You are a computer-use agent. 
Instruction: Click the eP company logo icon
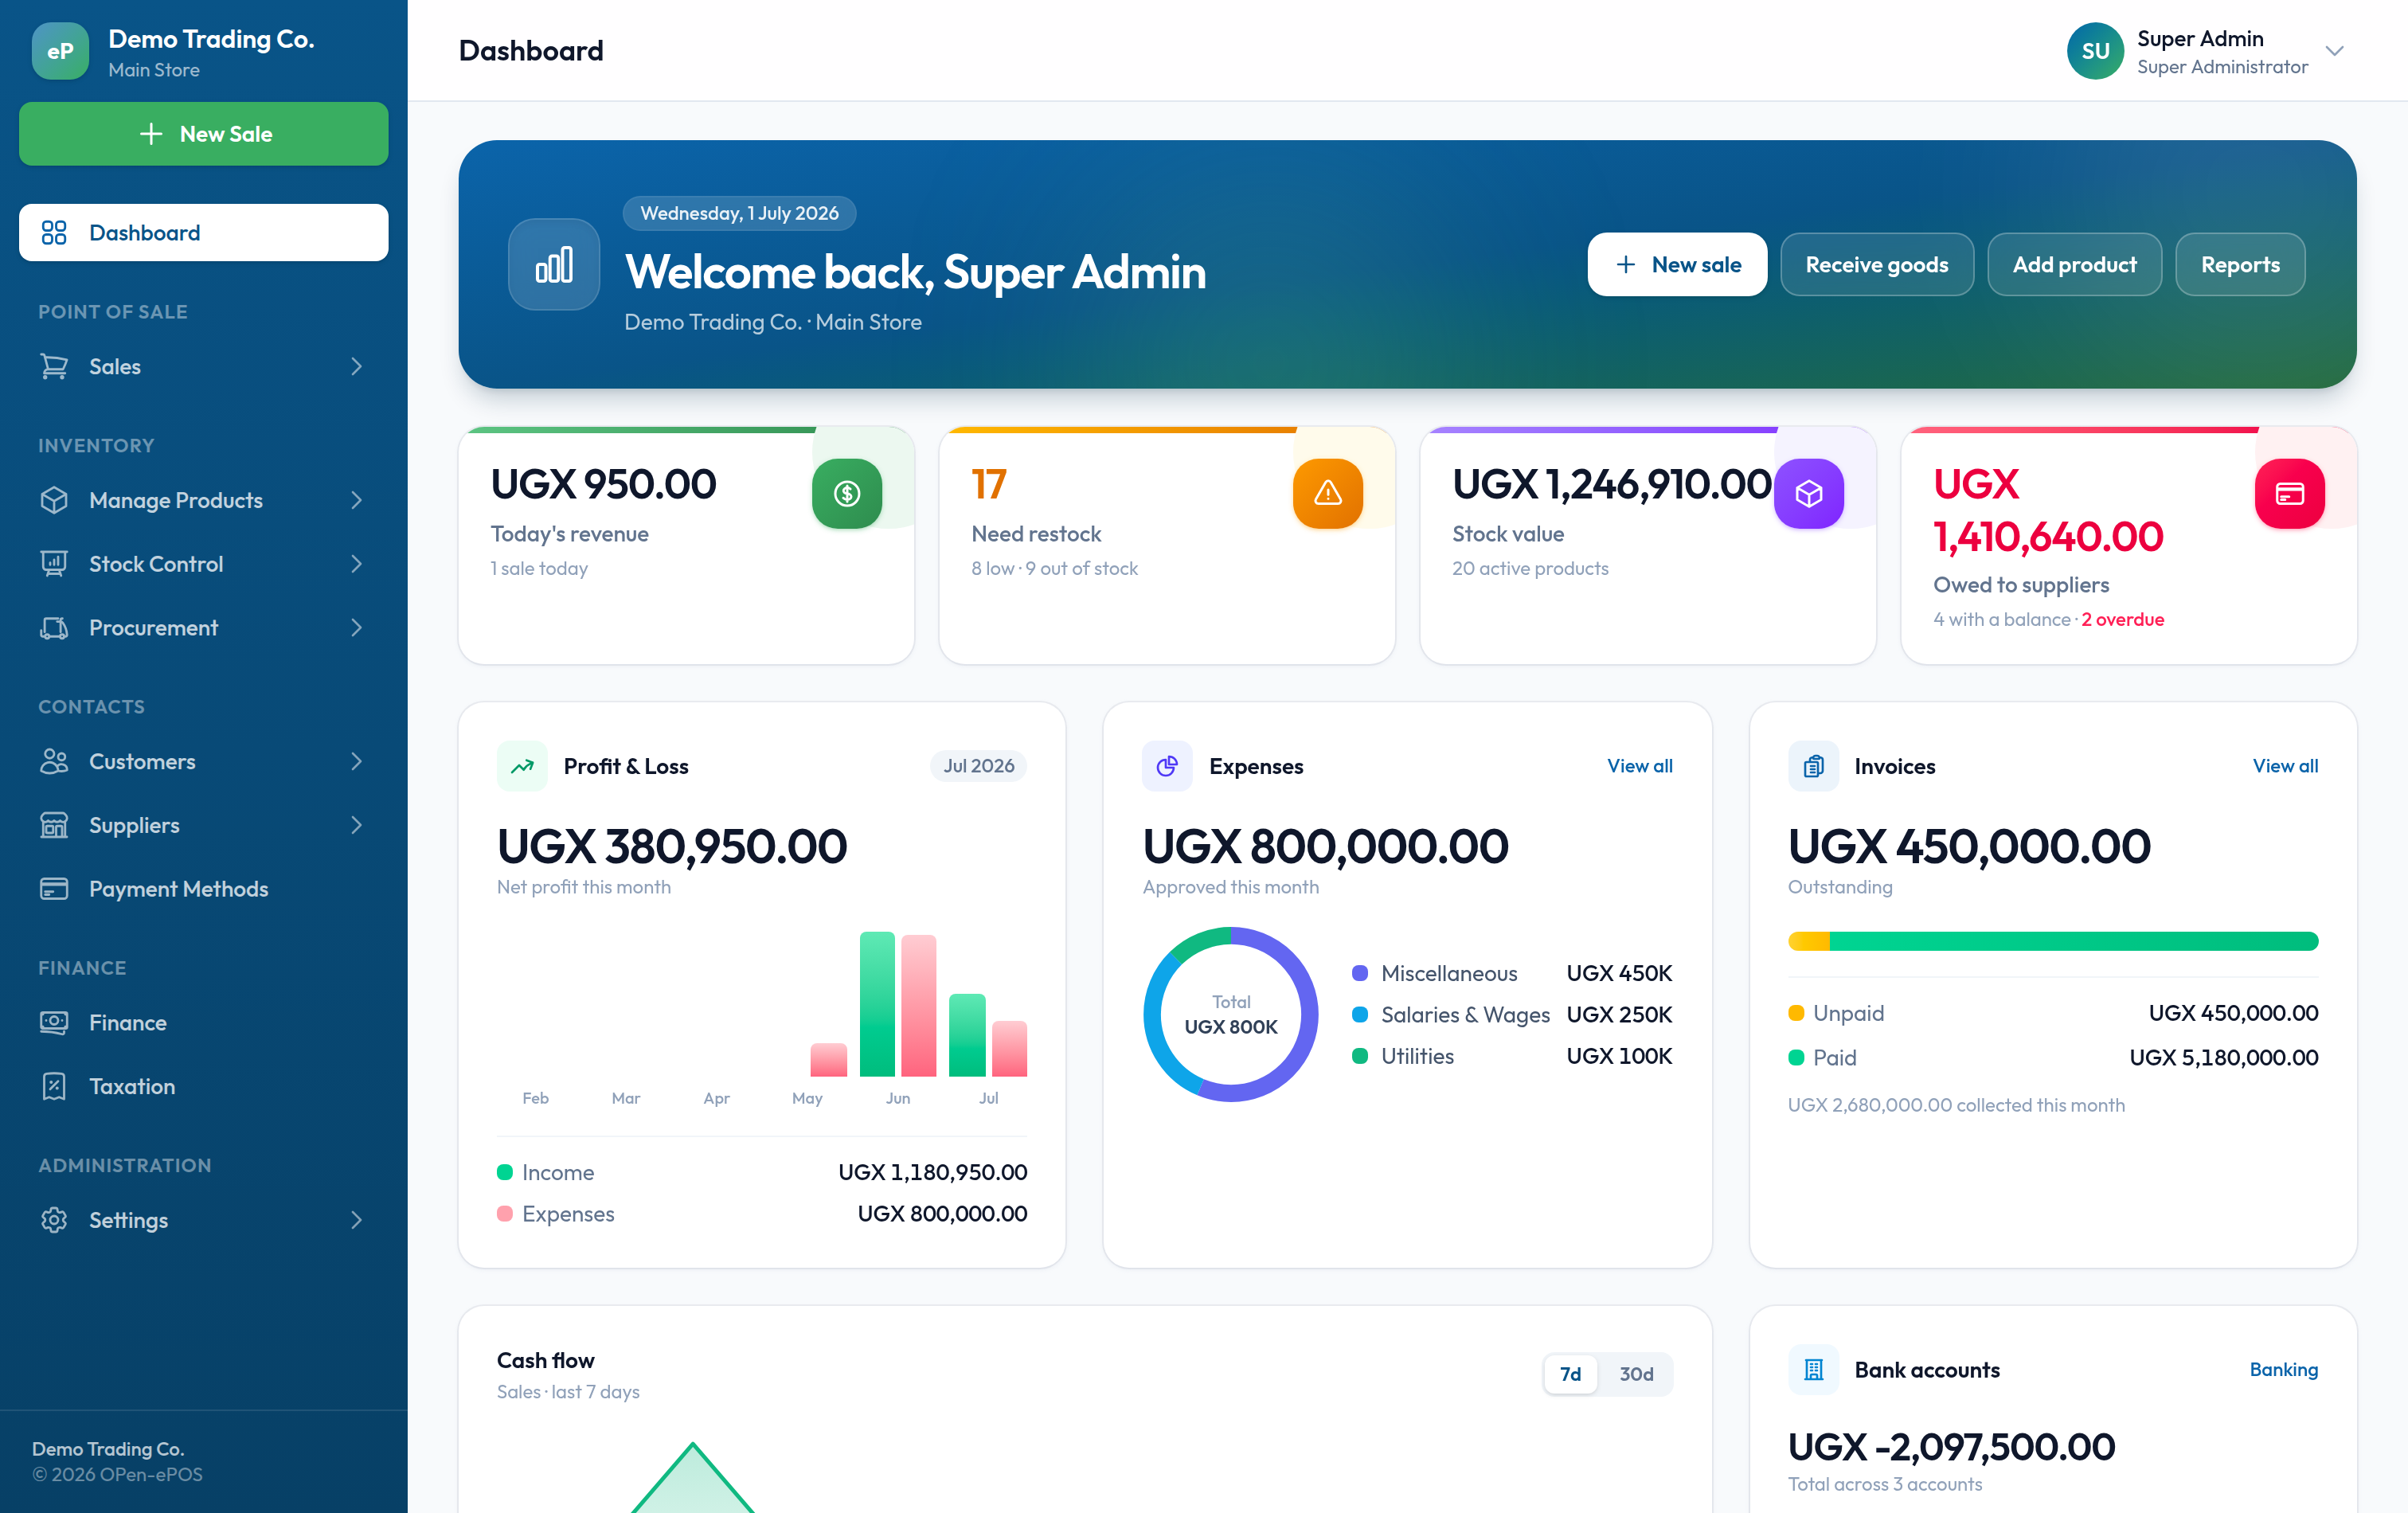click(60, 51)
